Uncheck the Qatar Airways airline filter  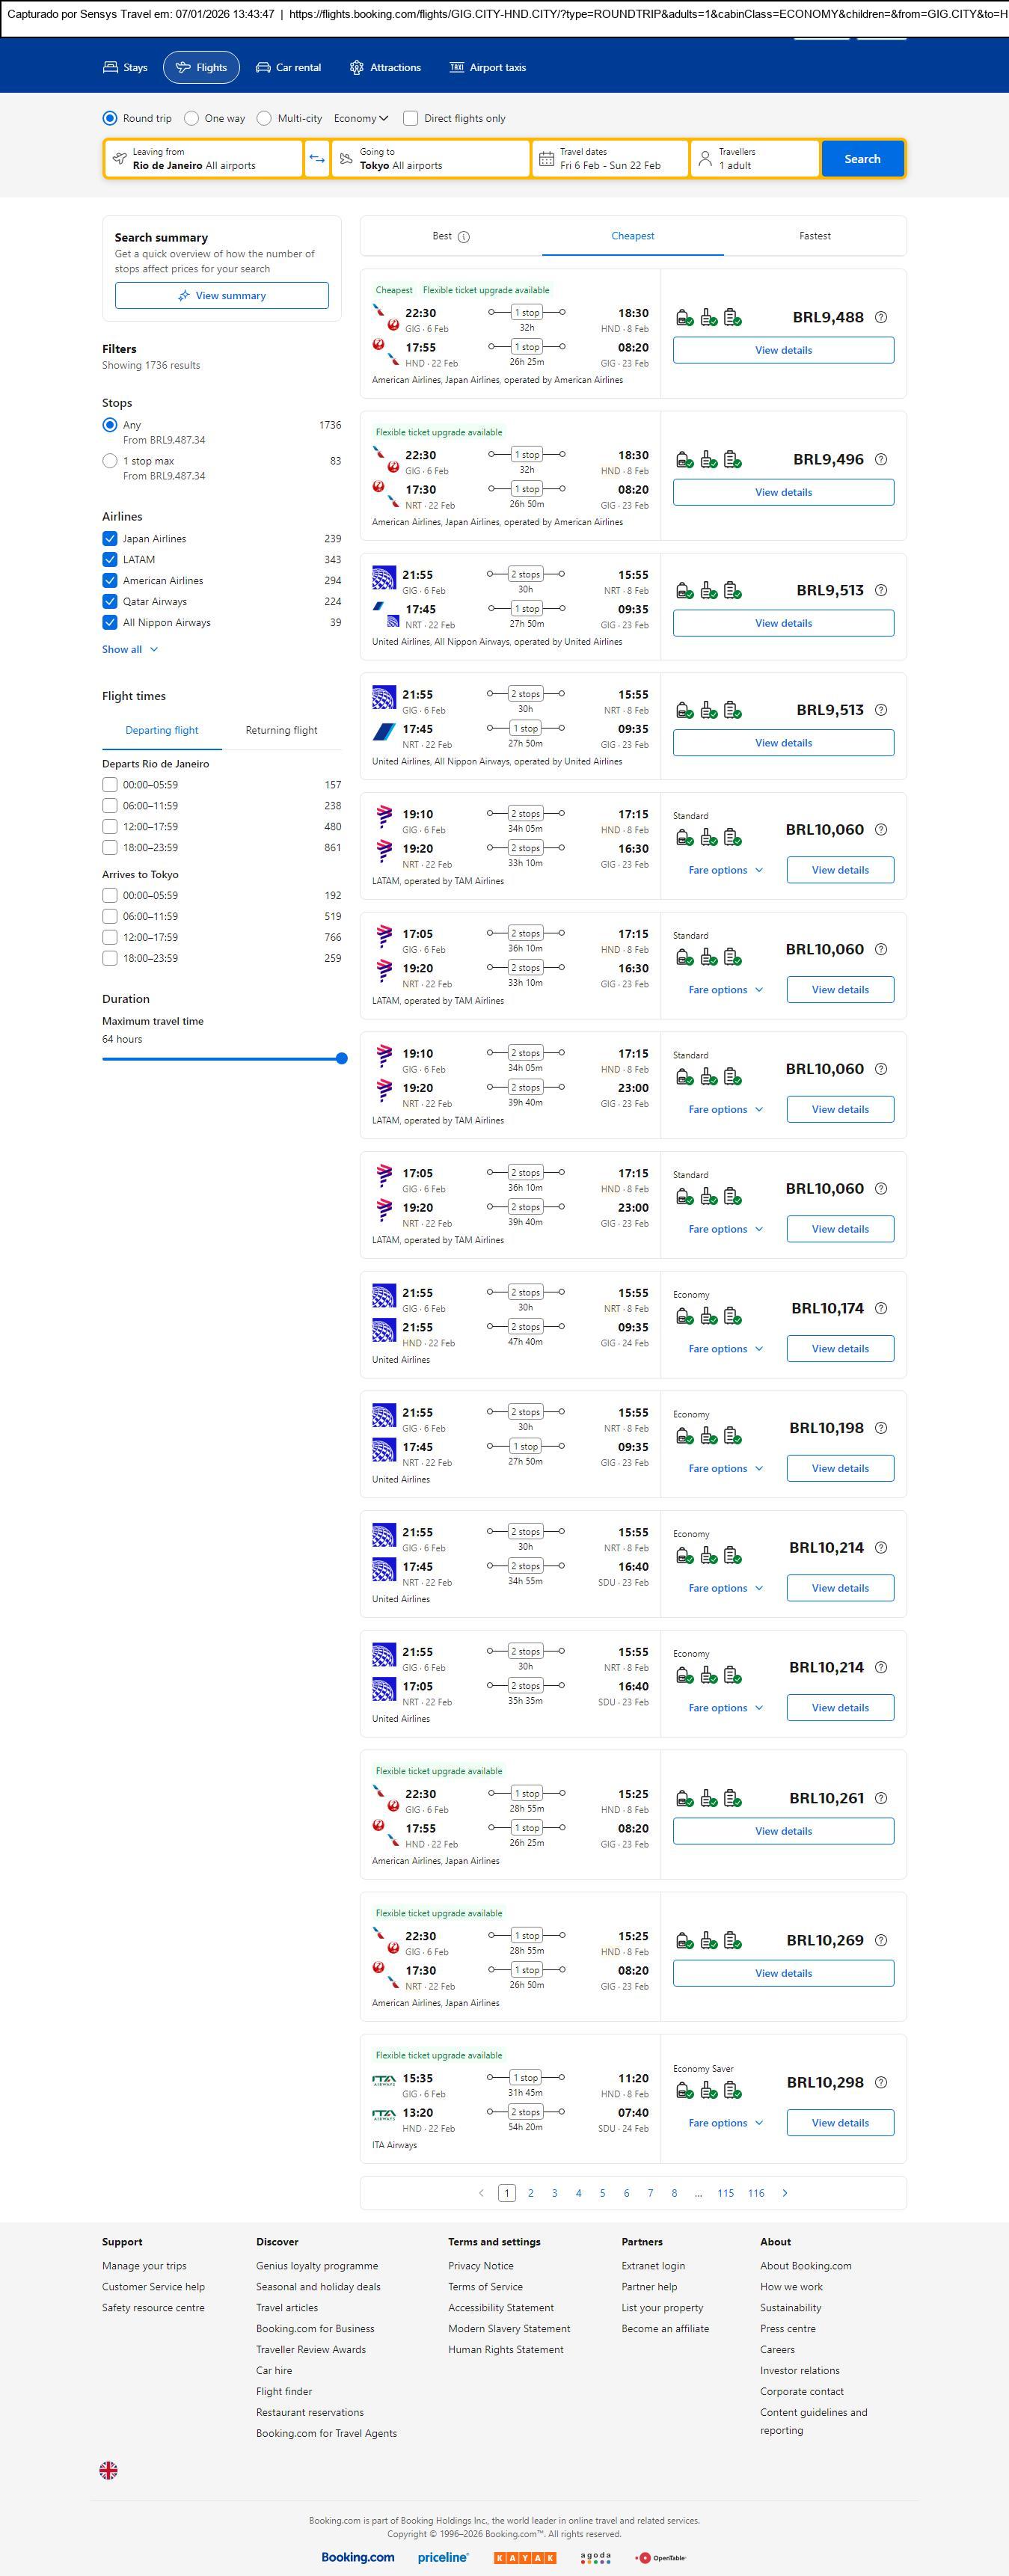110,601
